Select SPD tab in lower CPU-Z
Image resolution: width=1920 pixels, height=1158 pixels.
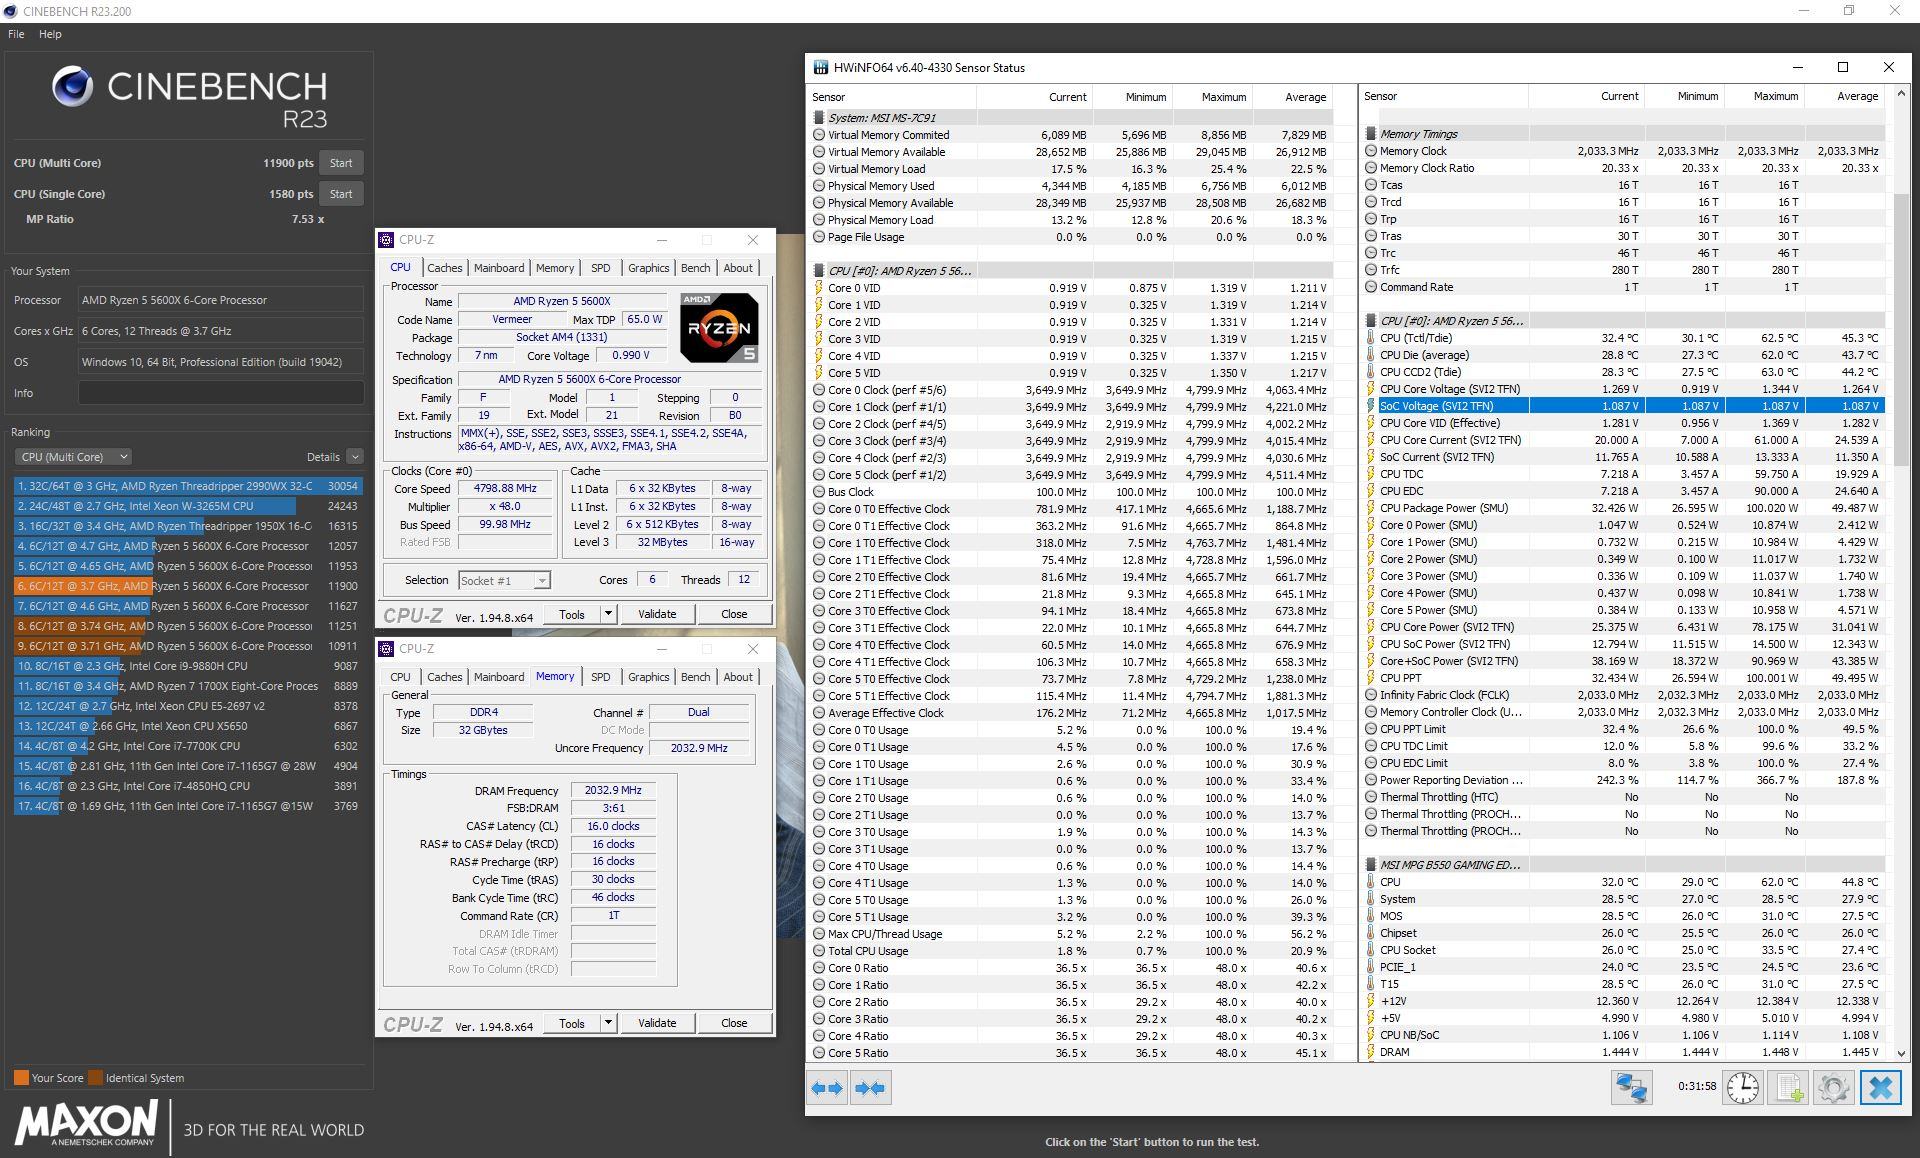coord(600,677)
